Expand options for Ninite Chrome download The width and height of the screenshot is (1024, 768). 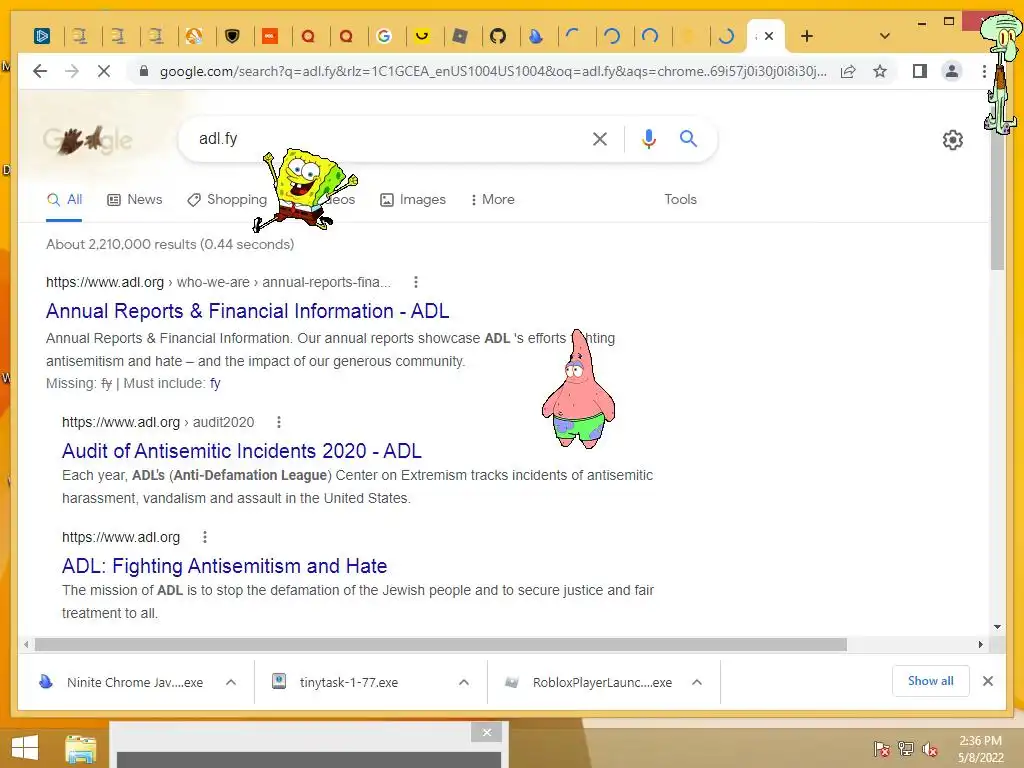tap(231, 682)
